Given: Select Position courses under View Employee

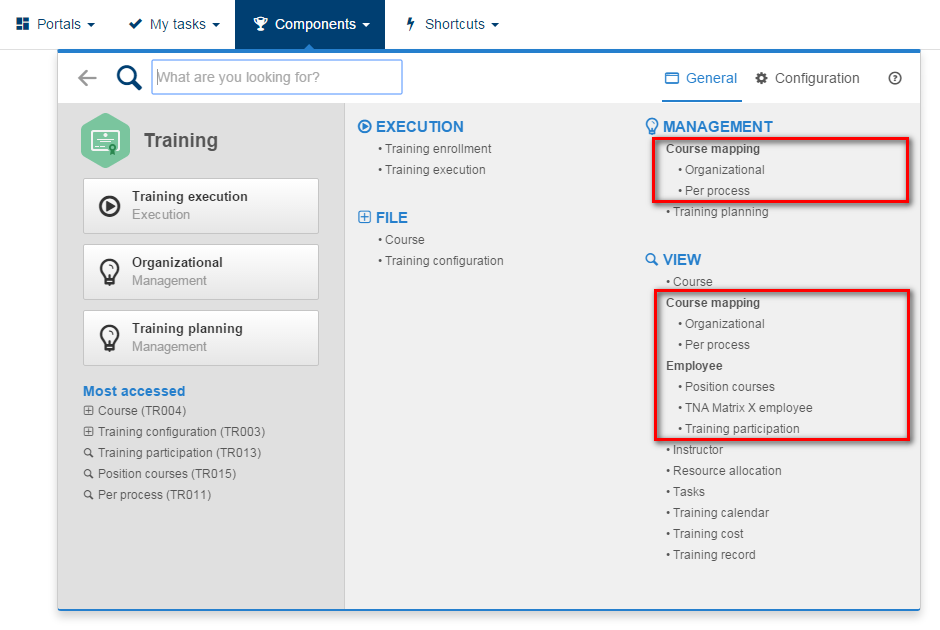Looking at the screenshot, I should click(730, 387).
